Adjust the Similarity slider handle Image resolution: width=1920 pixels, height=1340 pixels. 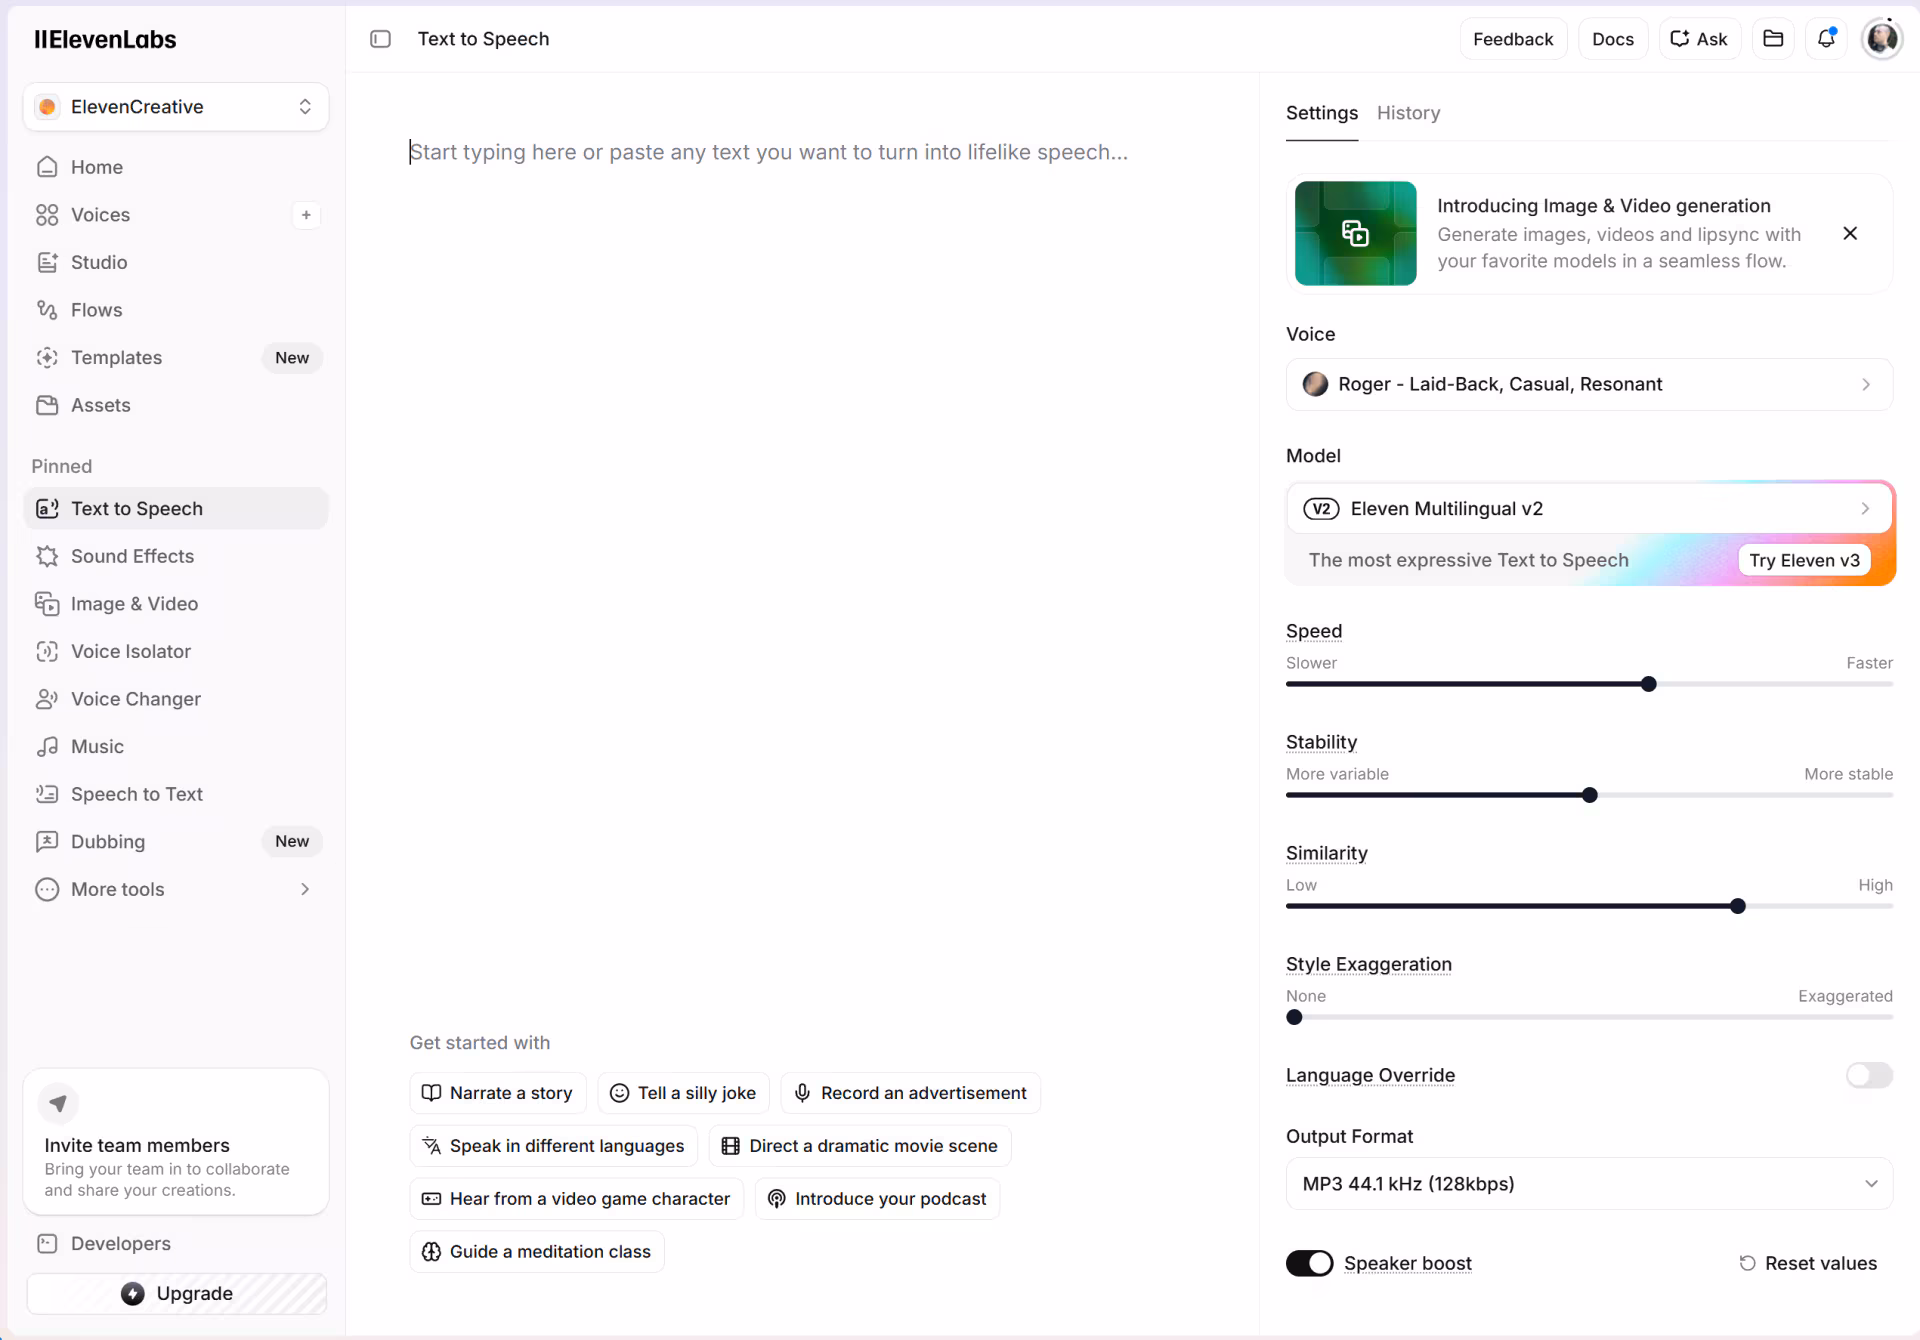coord(1737,906)
